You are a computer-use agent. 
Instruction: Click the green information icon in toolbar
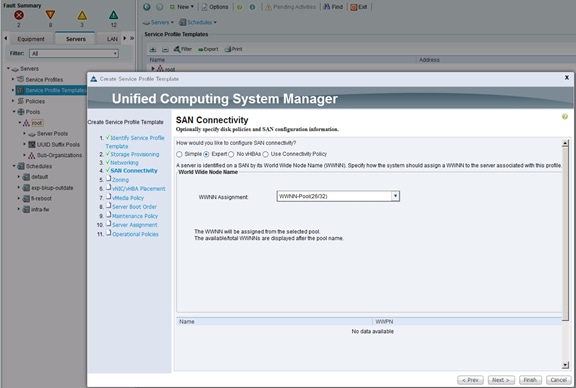click(x=252, y=7)
